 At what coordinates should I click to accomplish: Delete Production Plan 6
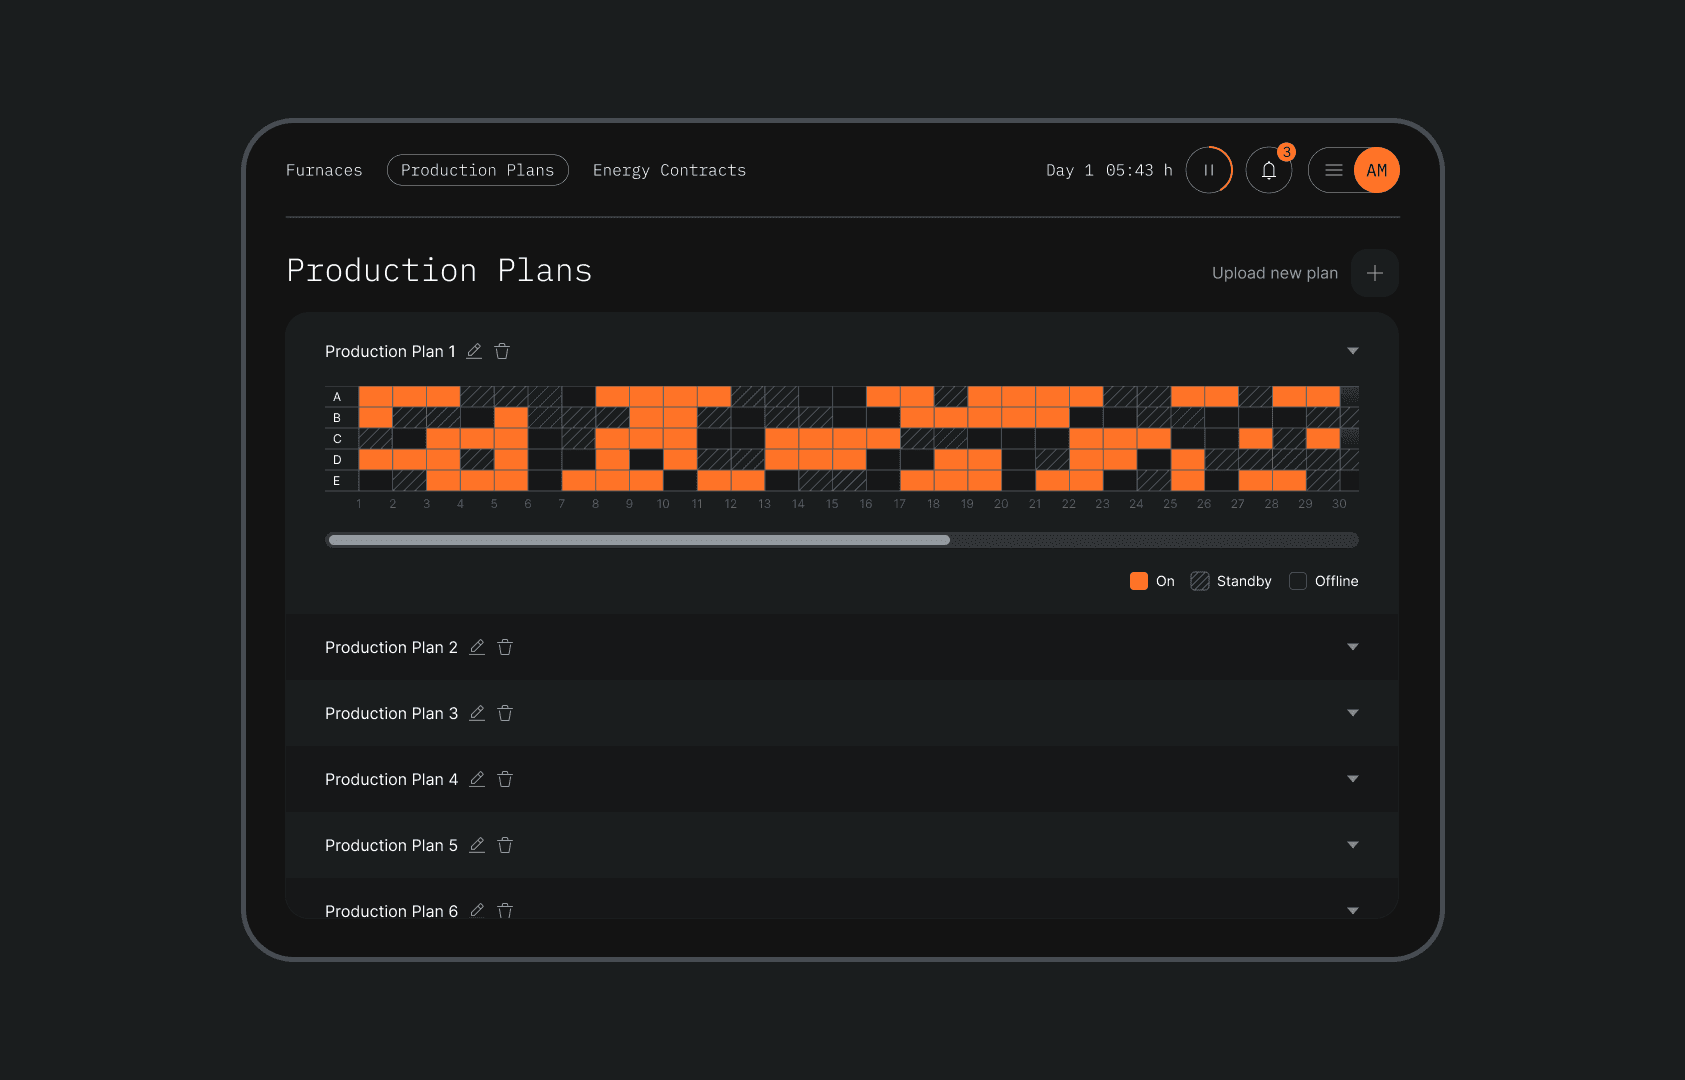(x=505, y=910)
